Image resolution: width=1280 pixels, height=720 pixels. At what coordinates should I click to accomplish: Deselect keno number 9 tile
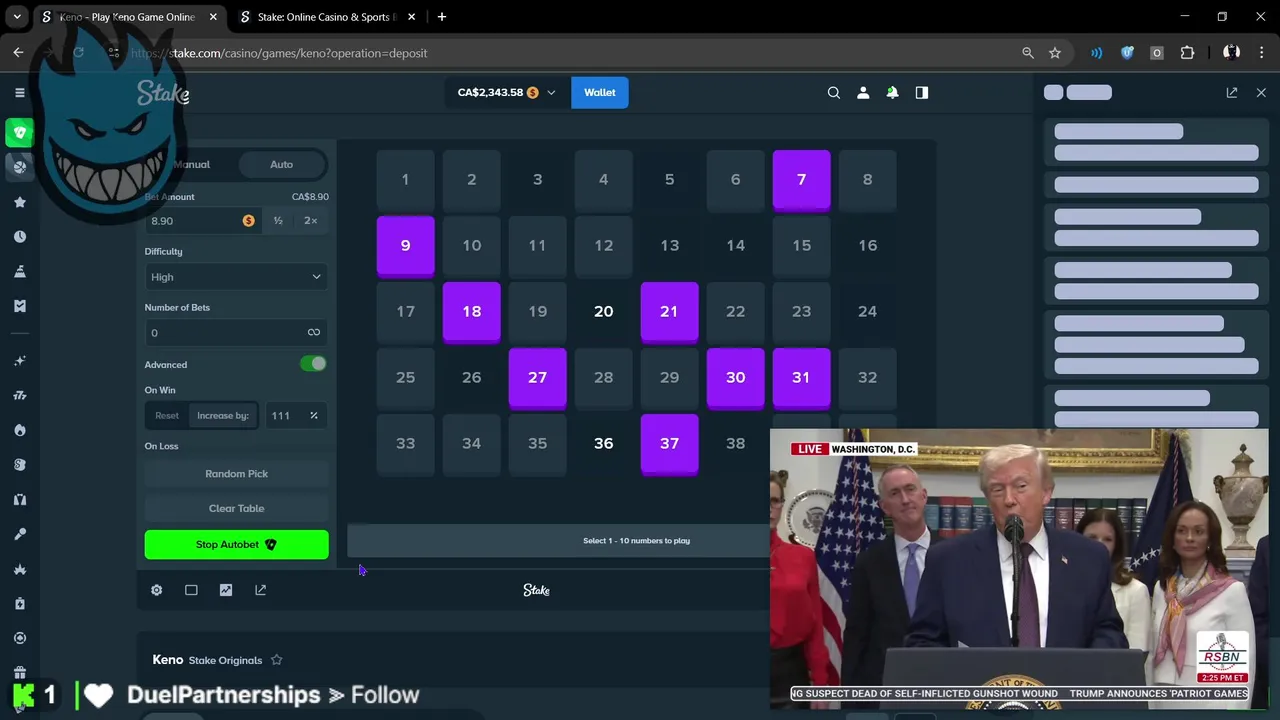click(405, 247)
